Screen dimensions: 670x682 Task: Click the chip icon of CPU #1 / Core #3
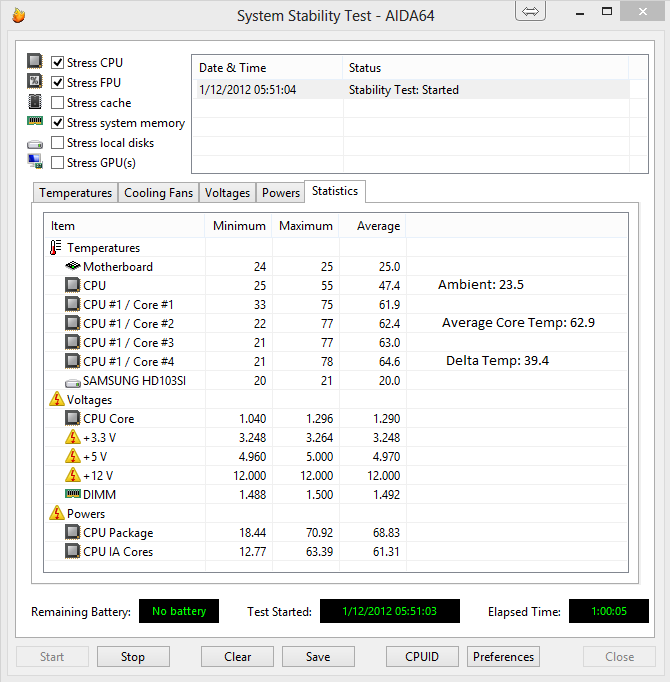(x=73, y=342)
